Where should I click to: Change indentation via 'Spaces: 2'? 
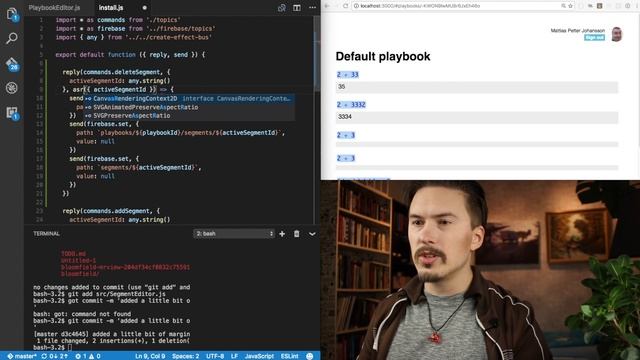point(185,356)
